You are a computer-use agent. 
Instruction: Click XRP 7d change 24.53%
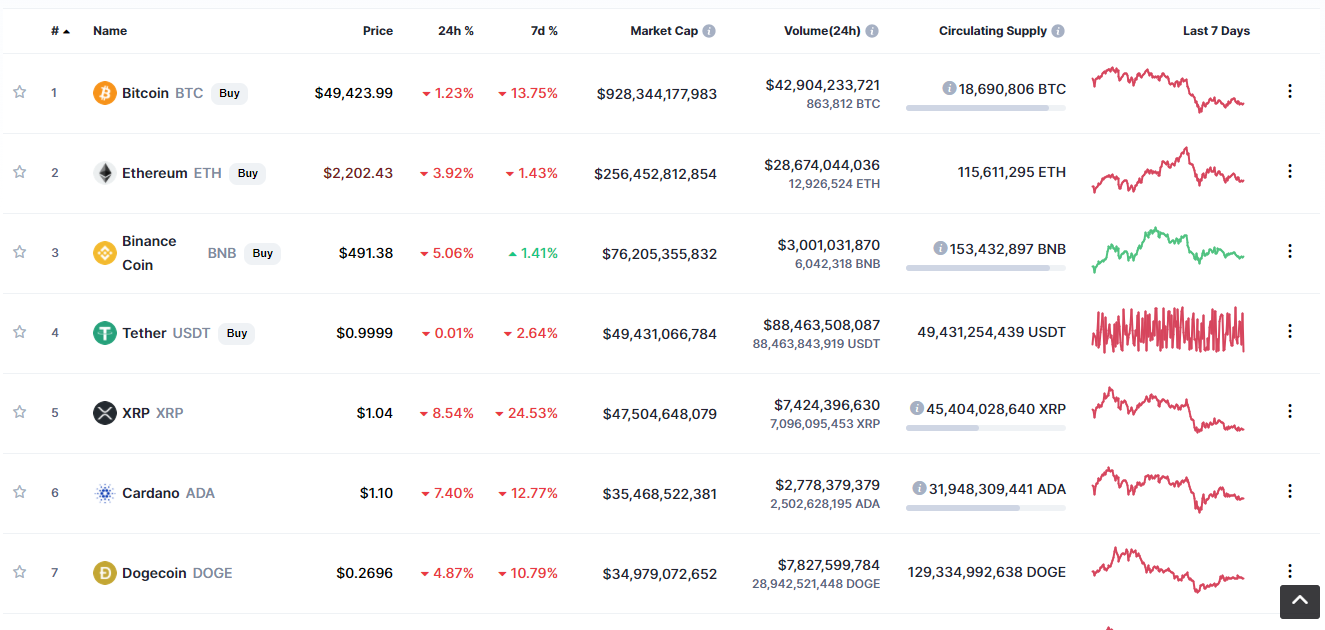click(x=527, y=413)
